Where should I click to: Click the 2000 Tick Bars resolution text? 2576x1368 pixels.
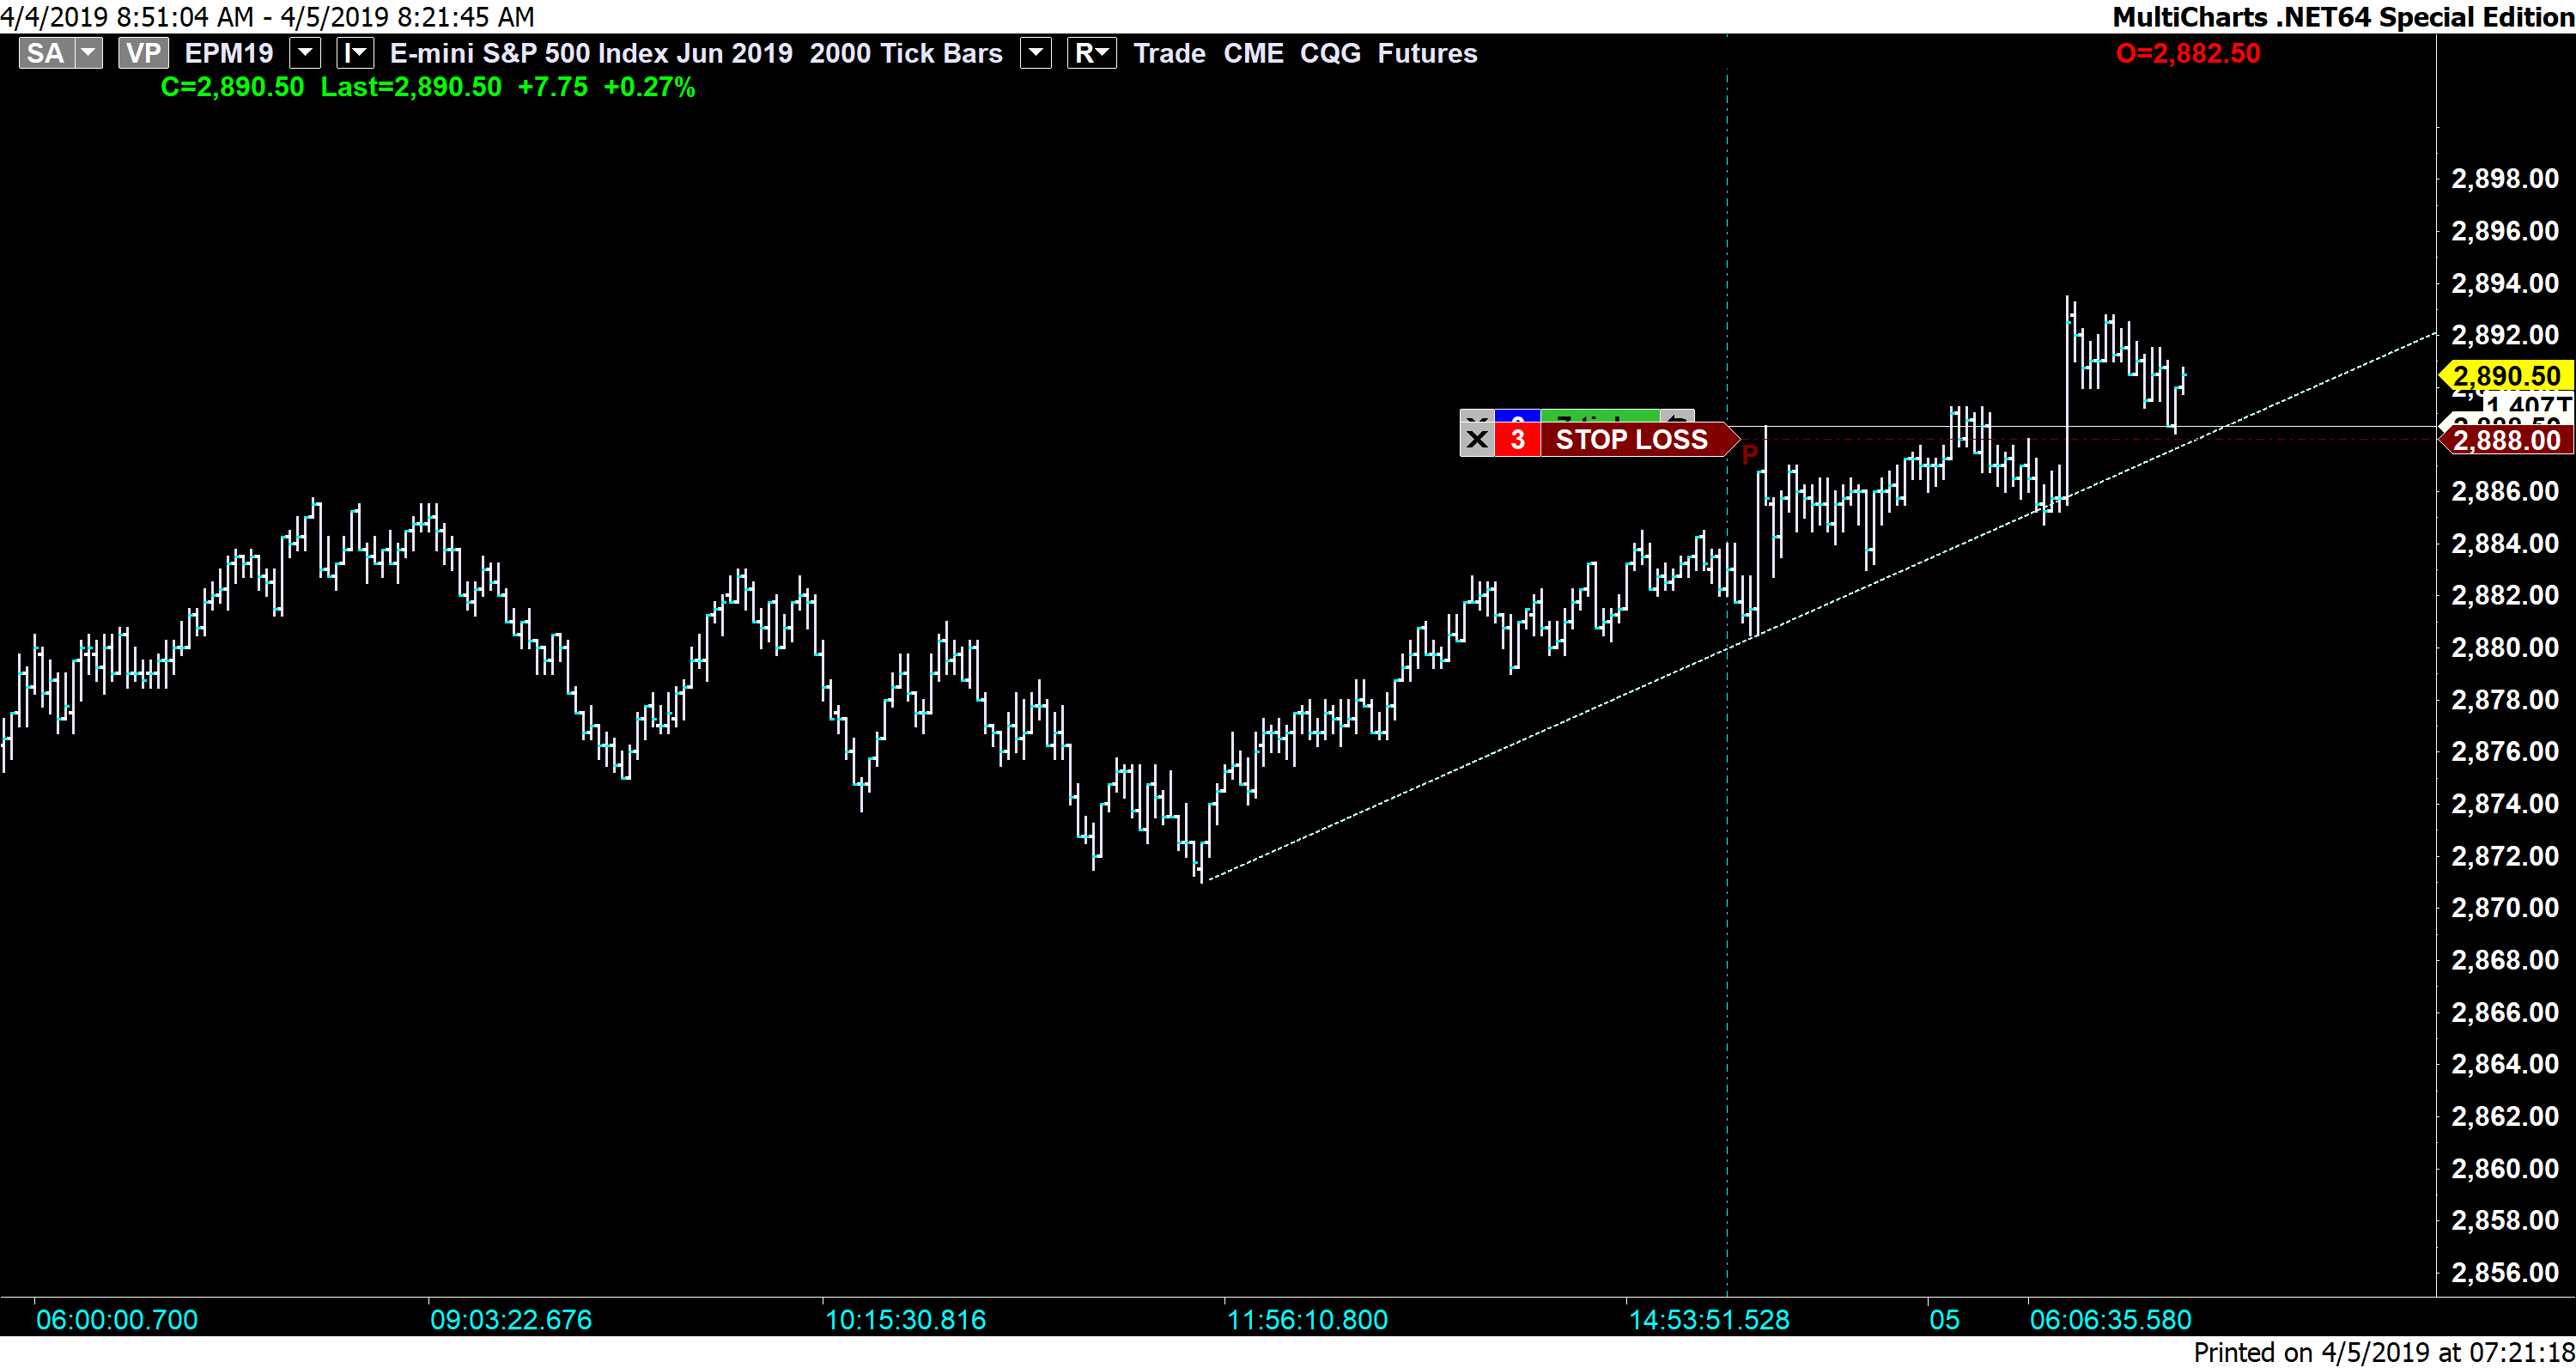point(906,53)
